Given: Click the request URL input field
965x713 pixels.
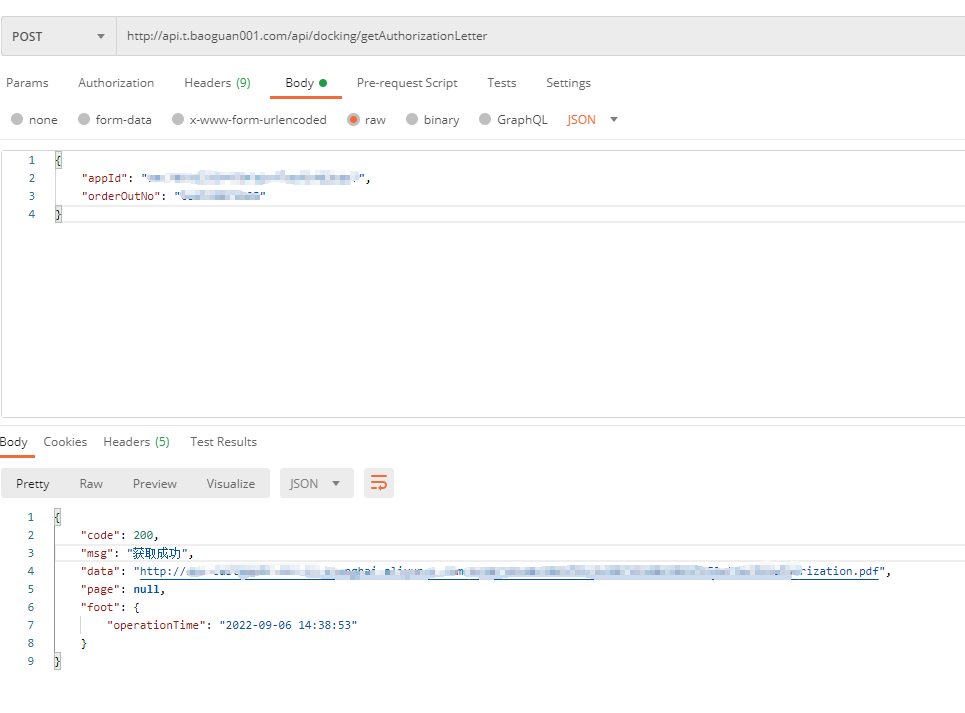Looking at the screenshot, I should tap(540, 36).
